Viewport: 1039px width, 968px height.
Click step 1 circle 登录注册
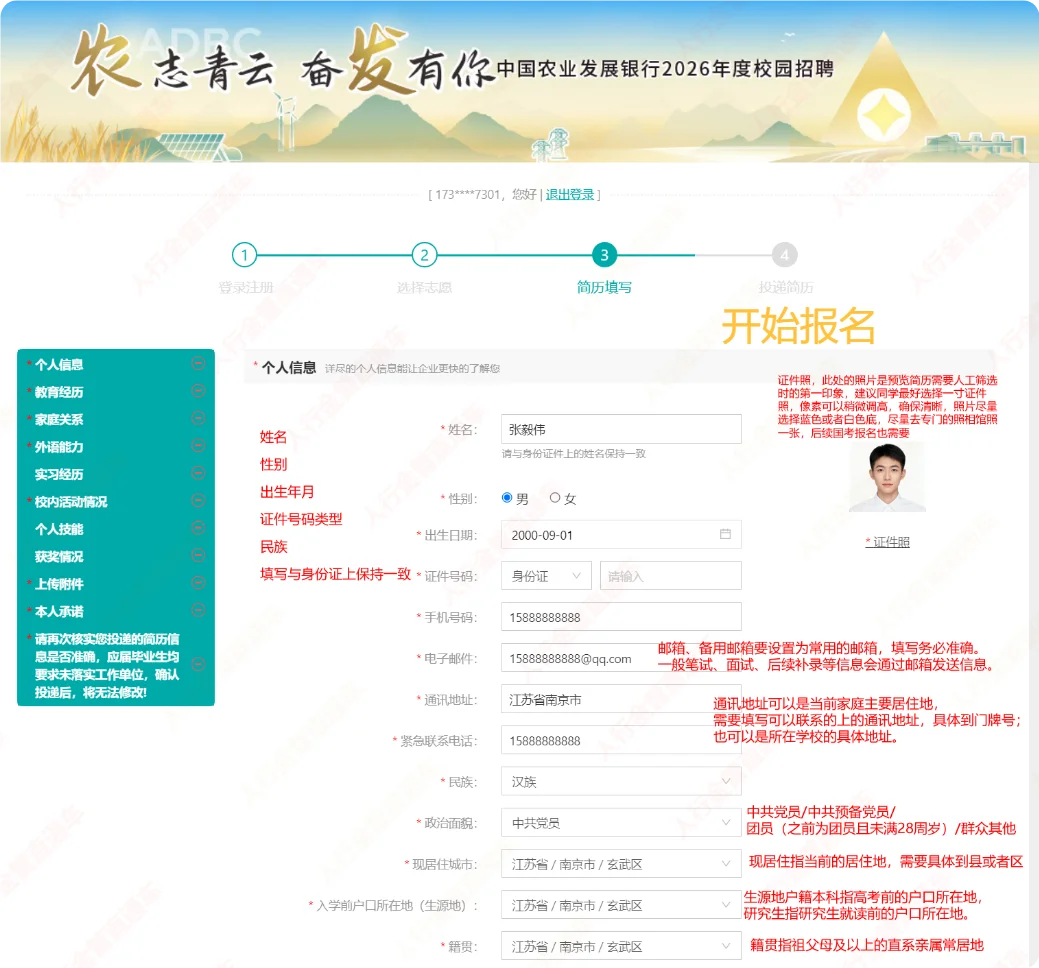(x=245, y=255)
